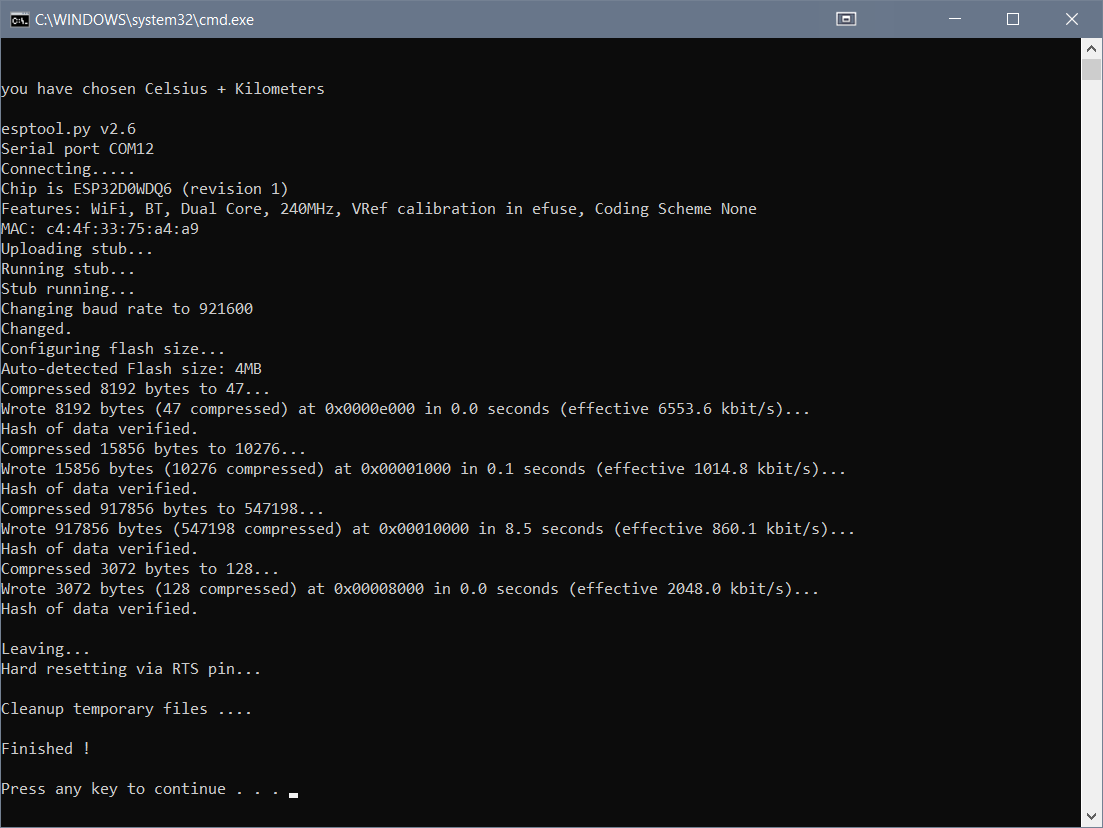
Task: Click the "Finished !" output line
Action: pyautogui.click(x=45, y=749)
